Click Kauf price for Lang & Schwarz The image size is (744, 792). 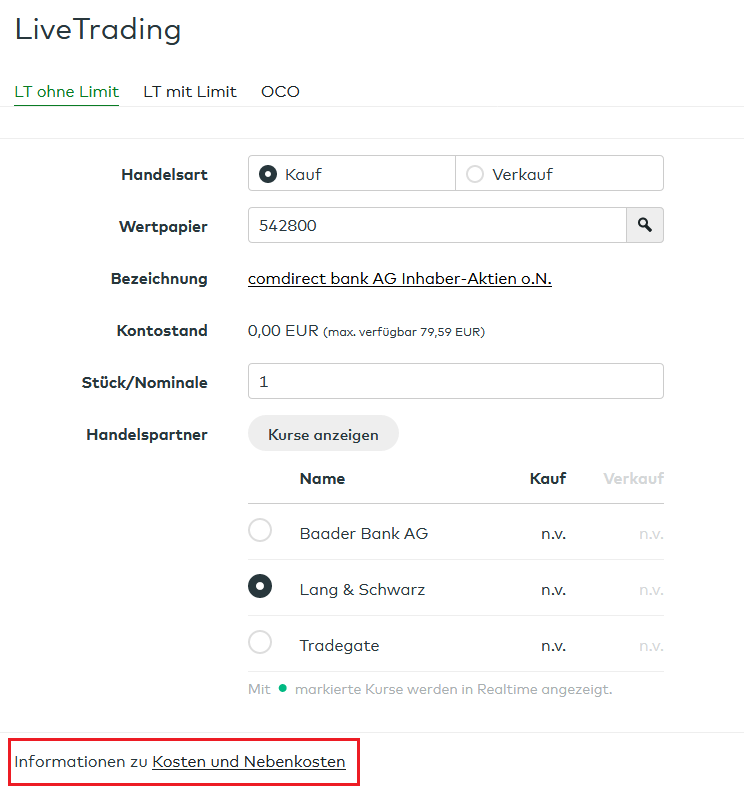[x=554, y=590]
